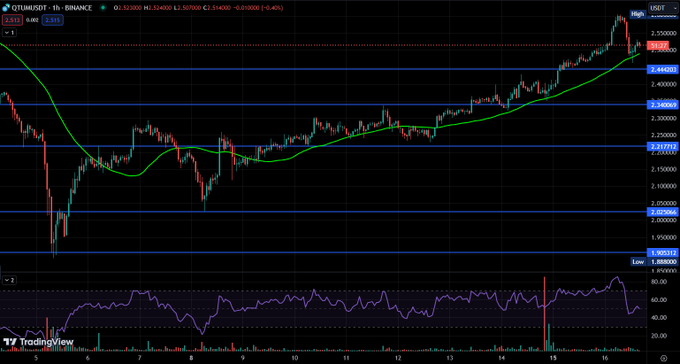The width and height of the screenshot is (680, 364).
Task: Click the 2.550000 price scale value
Action: tap(664, 33)
